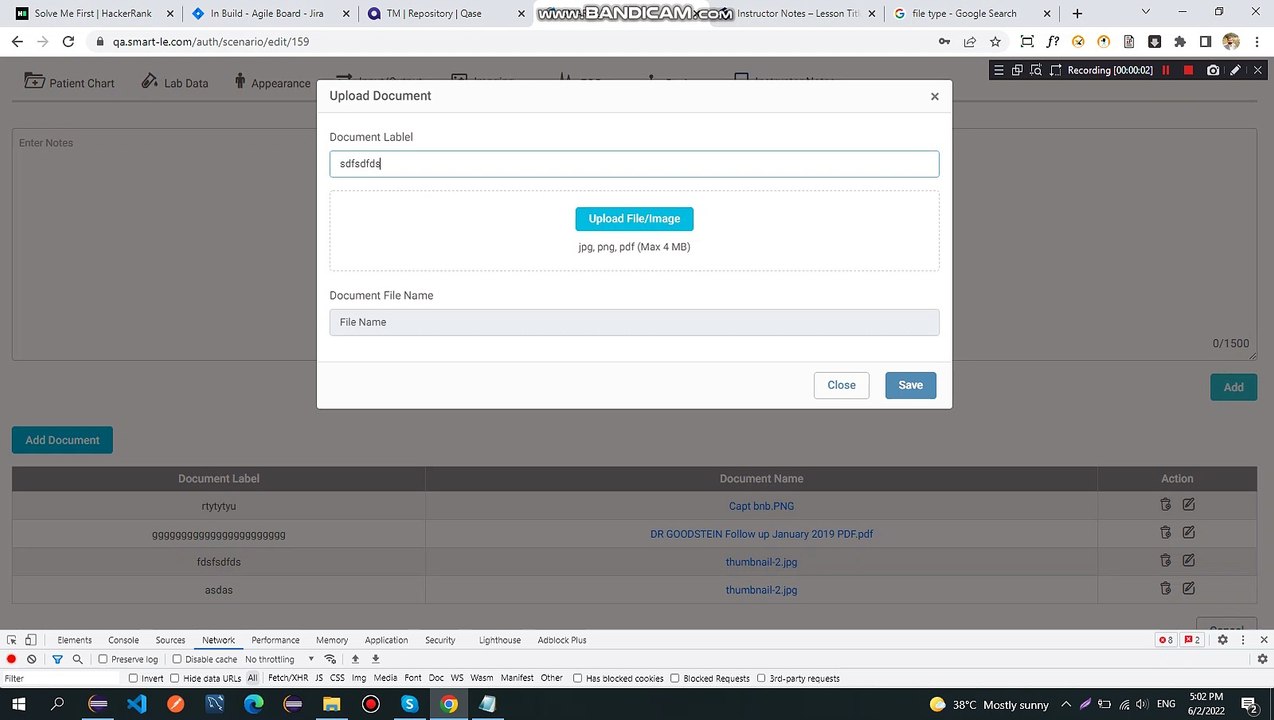Viewport: 1274px width, 720px height.
Task: Enable Preserve log checkbox
Action: click(x=103, y=659)
